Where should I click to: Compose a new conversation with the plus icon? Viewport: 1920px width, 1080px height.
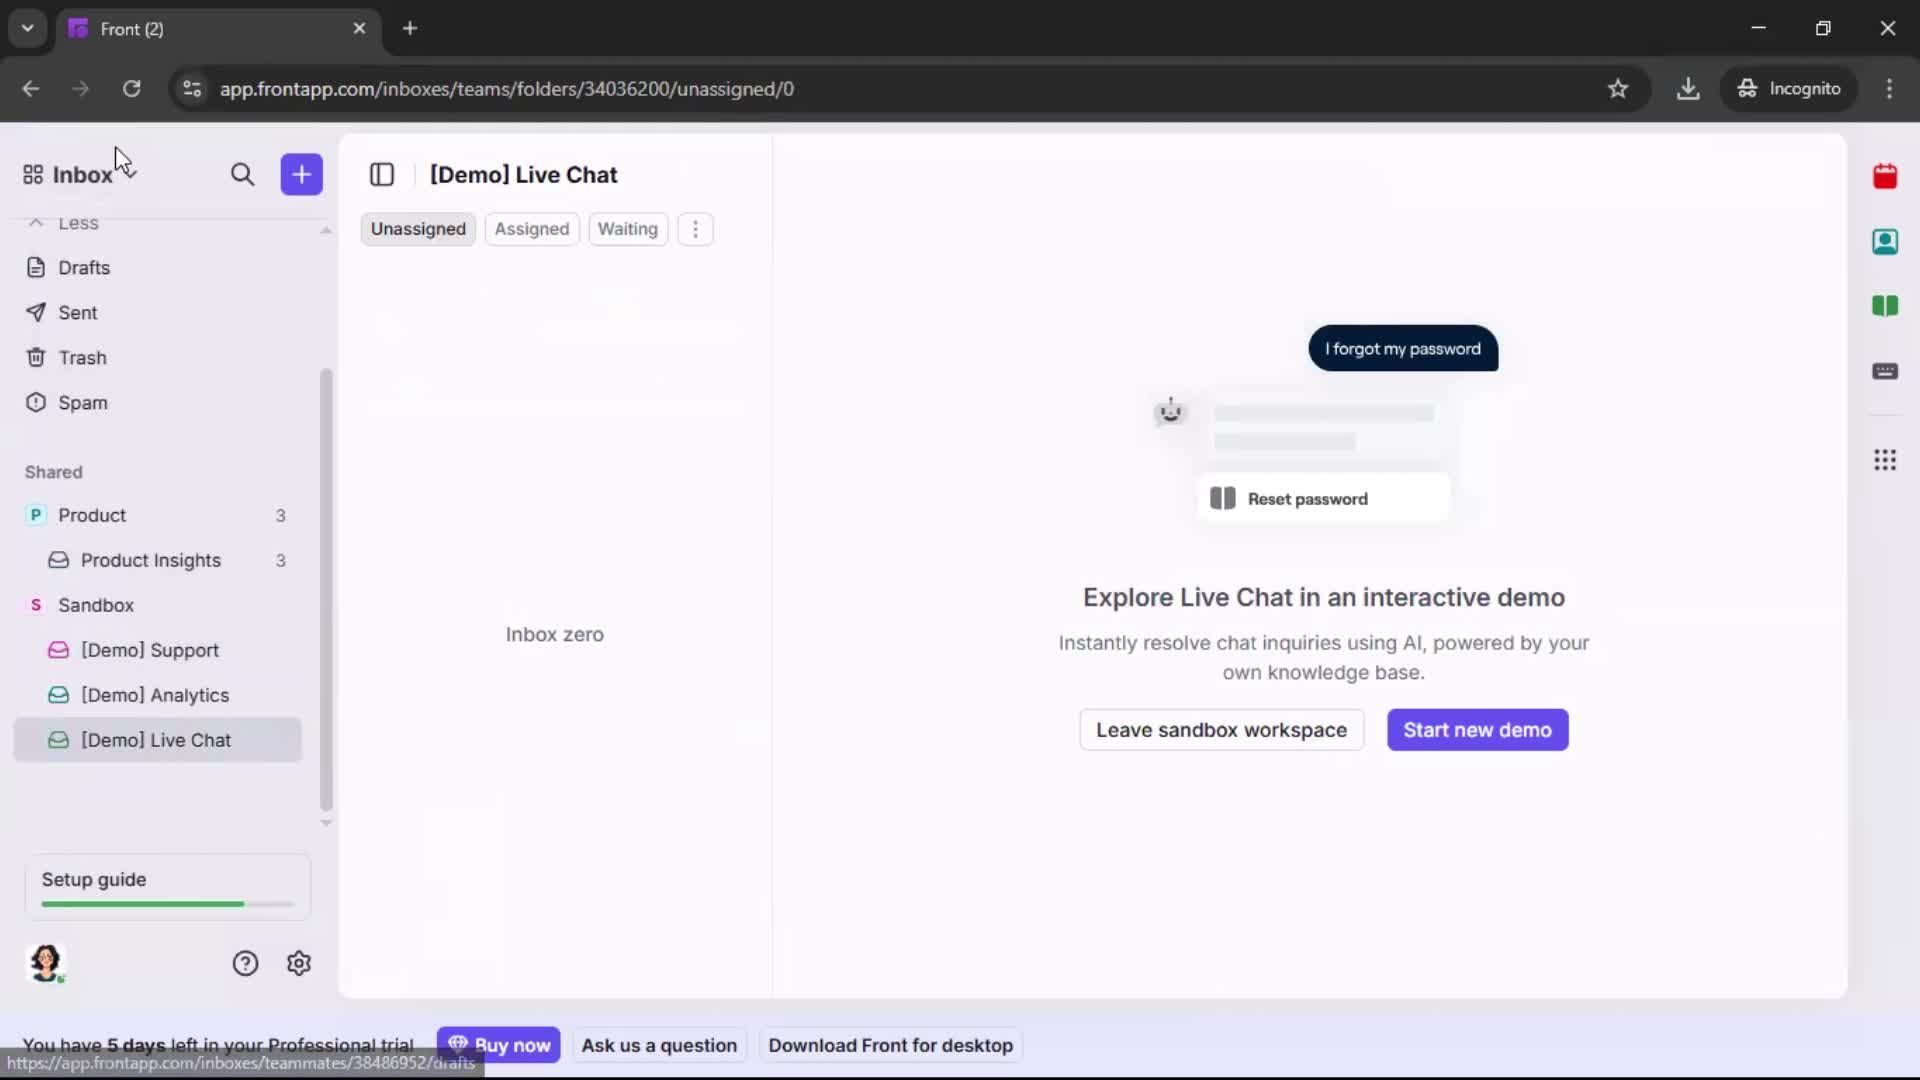(x=301, y=174)
